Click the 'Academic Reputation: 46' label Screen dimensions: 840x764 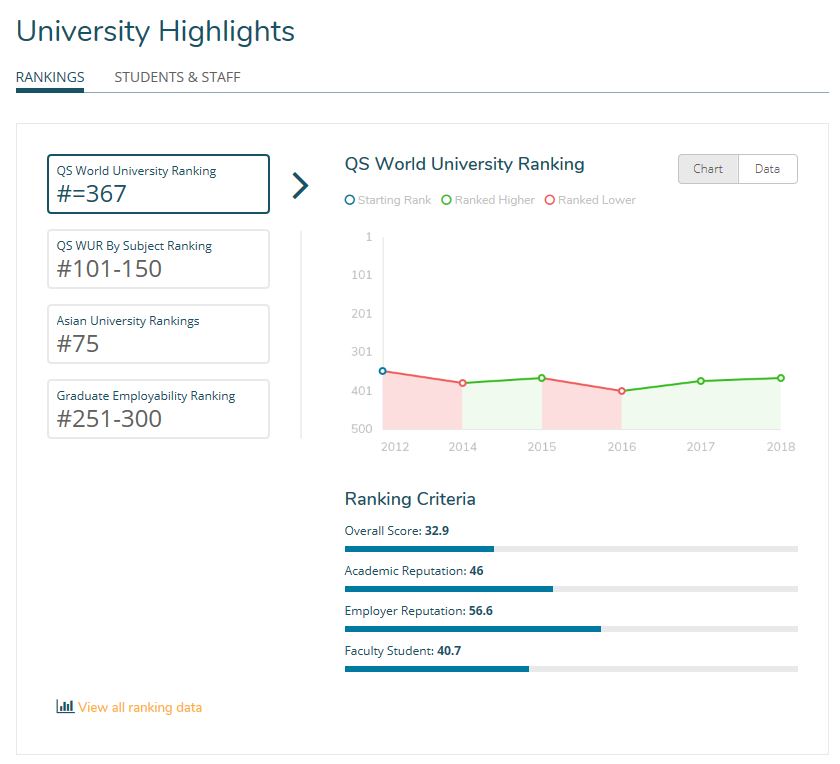click(x=414, y=571)
